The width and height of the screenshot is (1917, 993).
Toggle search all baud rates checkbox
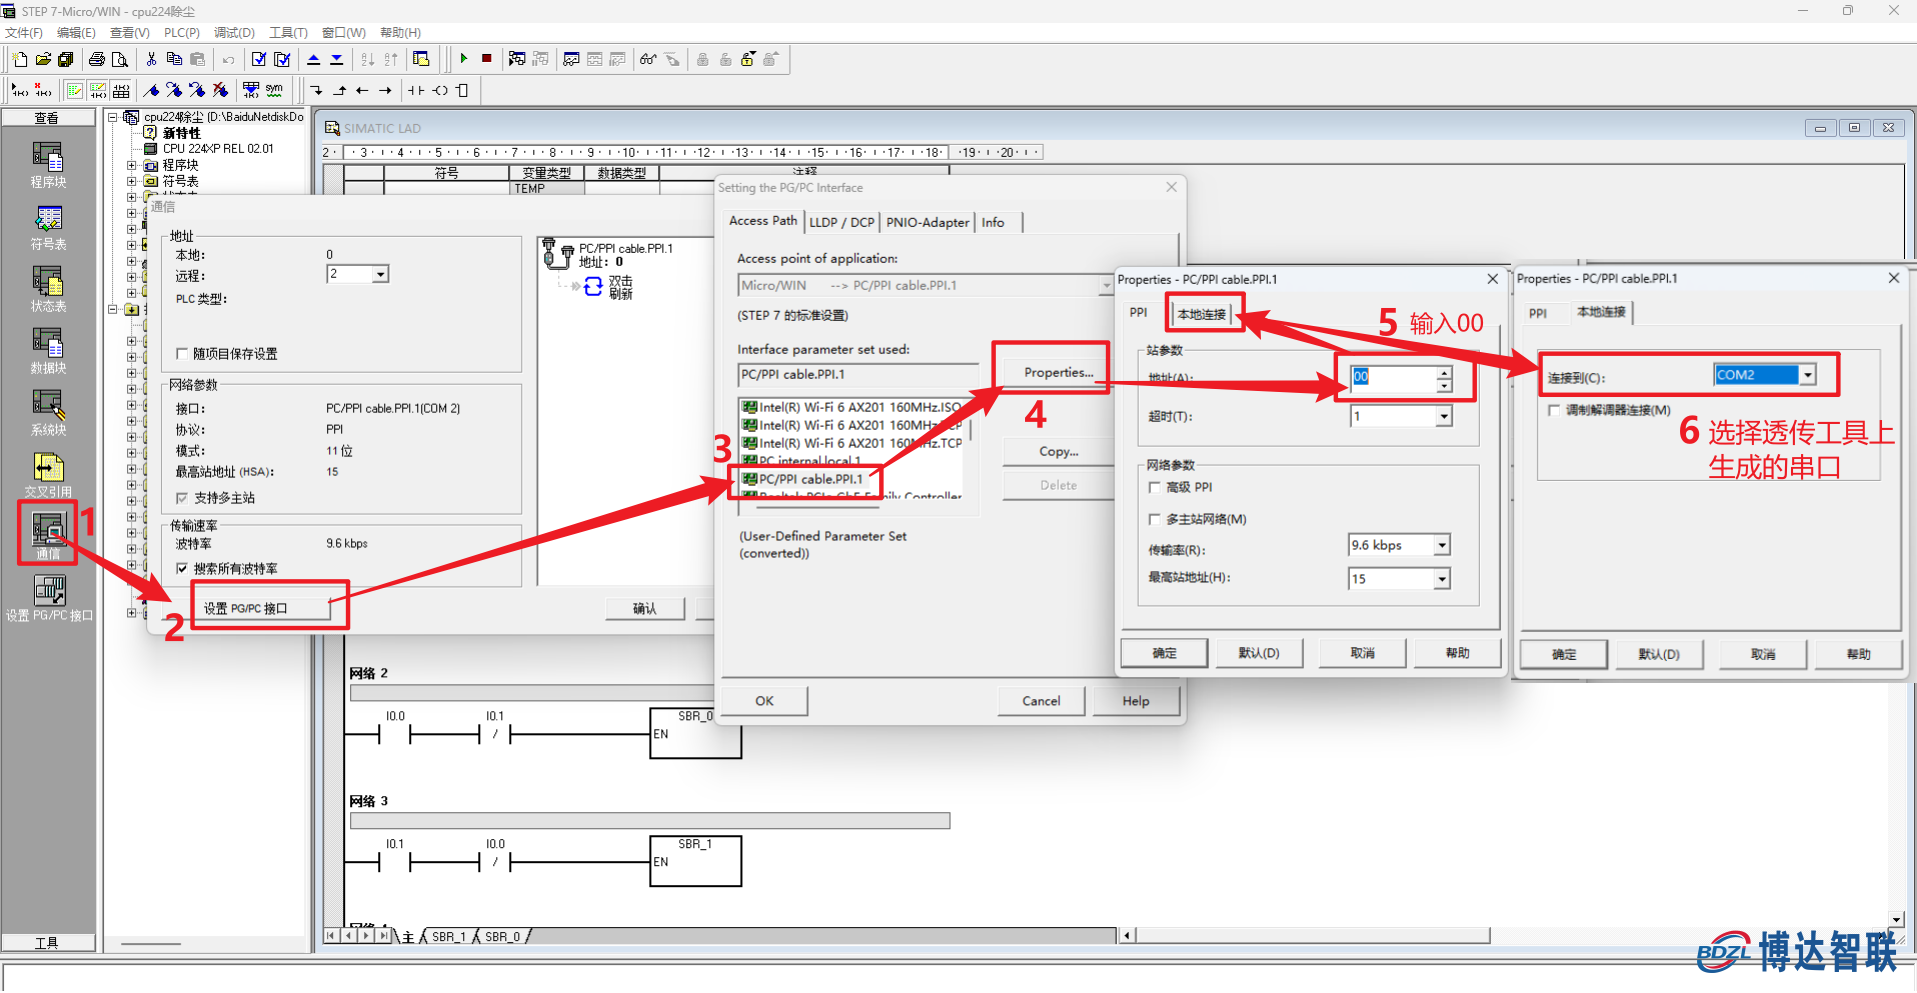tap(182, 569)
